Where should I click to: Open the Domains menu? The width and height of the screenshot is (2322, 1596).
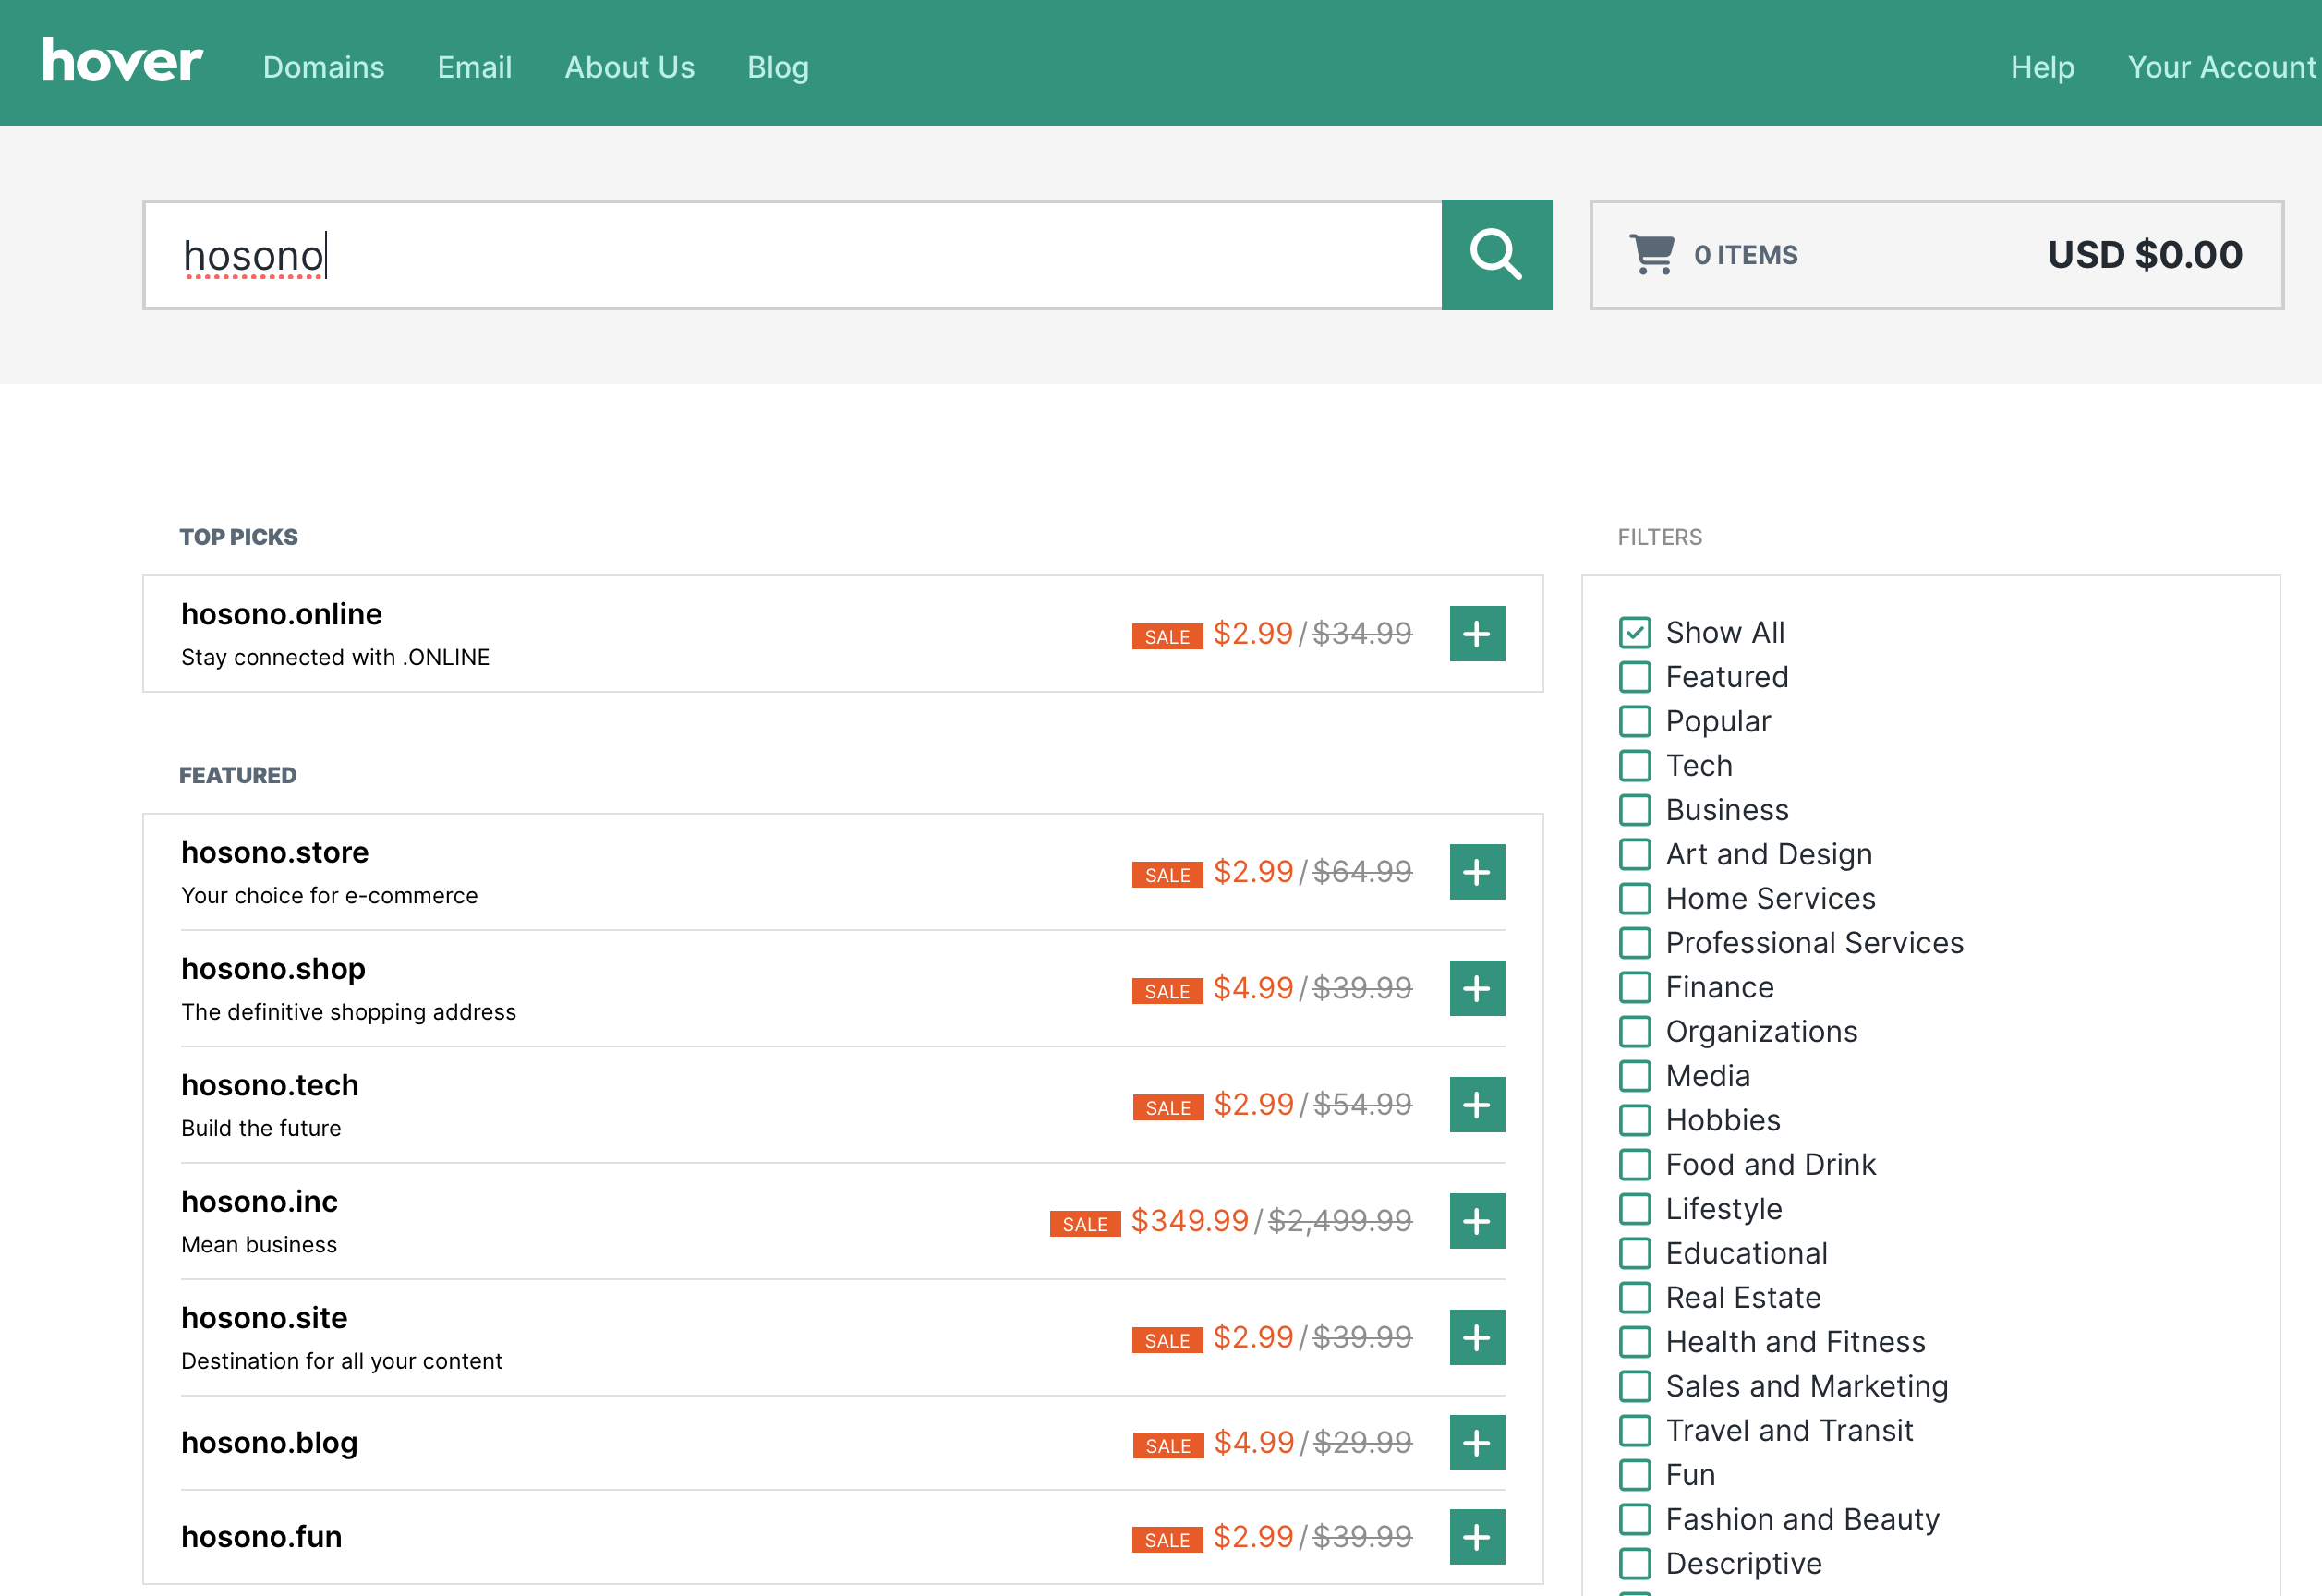(323, 67)
